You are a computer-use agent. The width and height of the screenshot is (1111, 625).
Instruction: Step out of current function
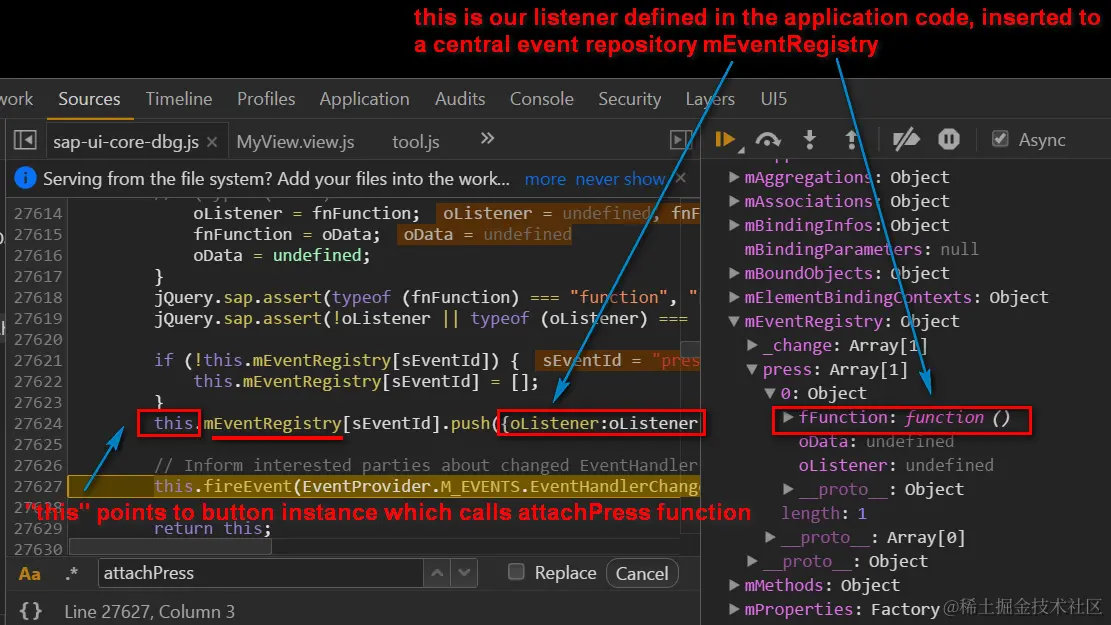click(852, 140)
